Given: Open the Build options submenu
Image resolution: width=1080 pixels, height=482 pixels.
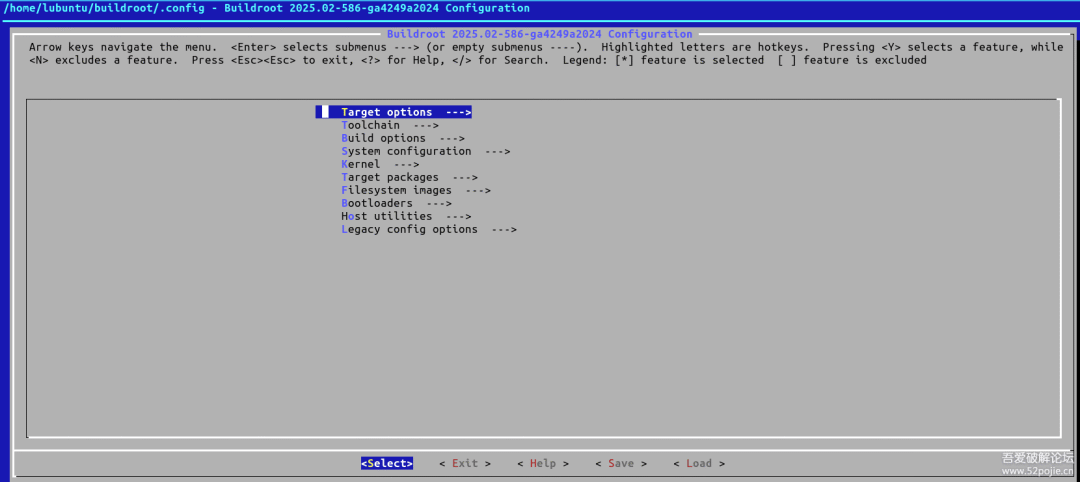Looking at the screenshot, I should point(403,138).
